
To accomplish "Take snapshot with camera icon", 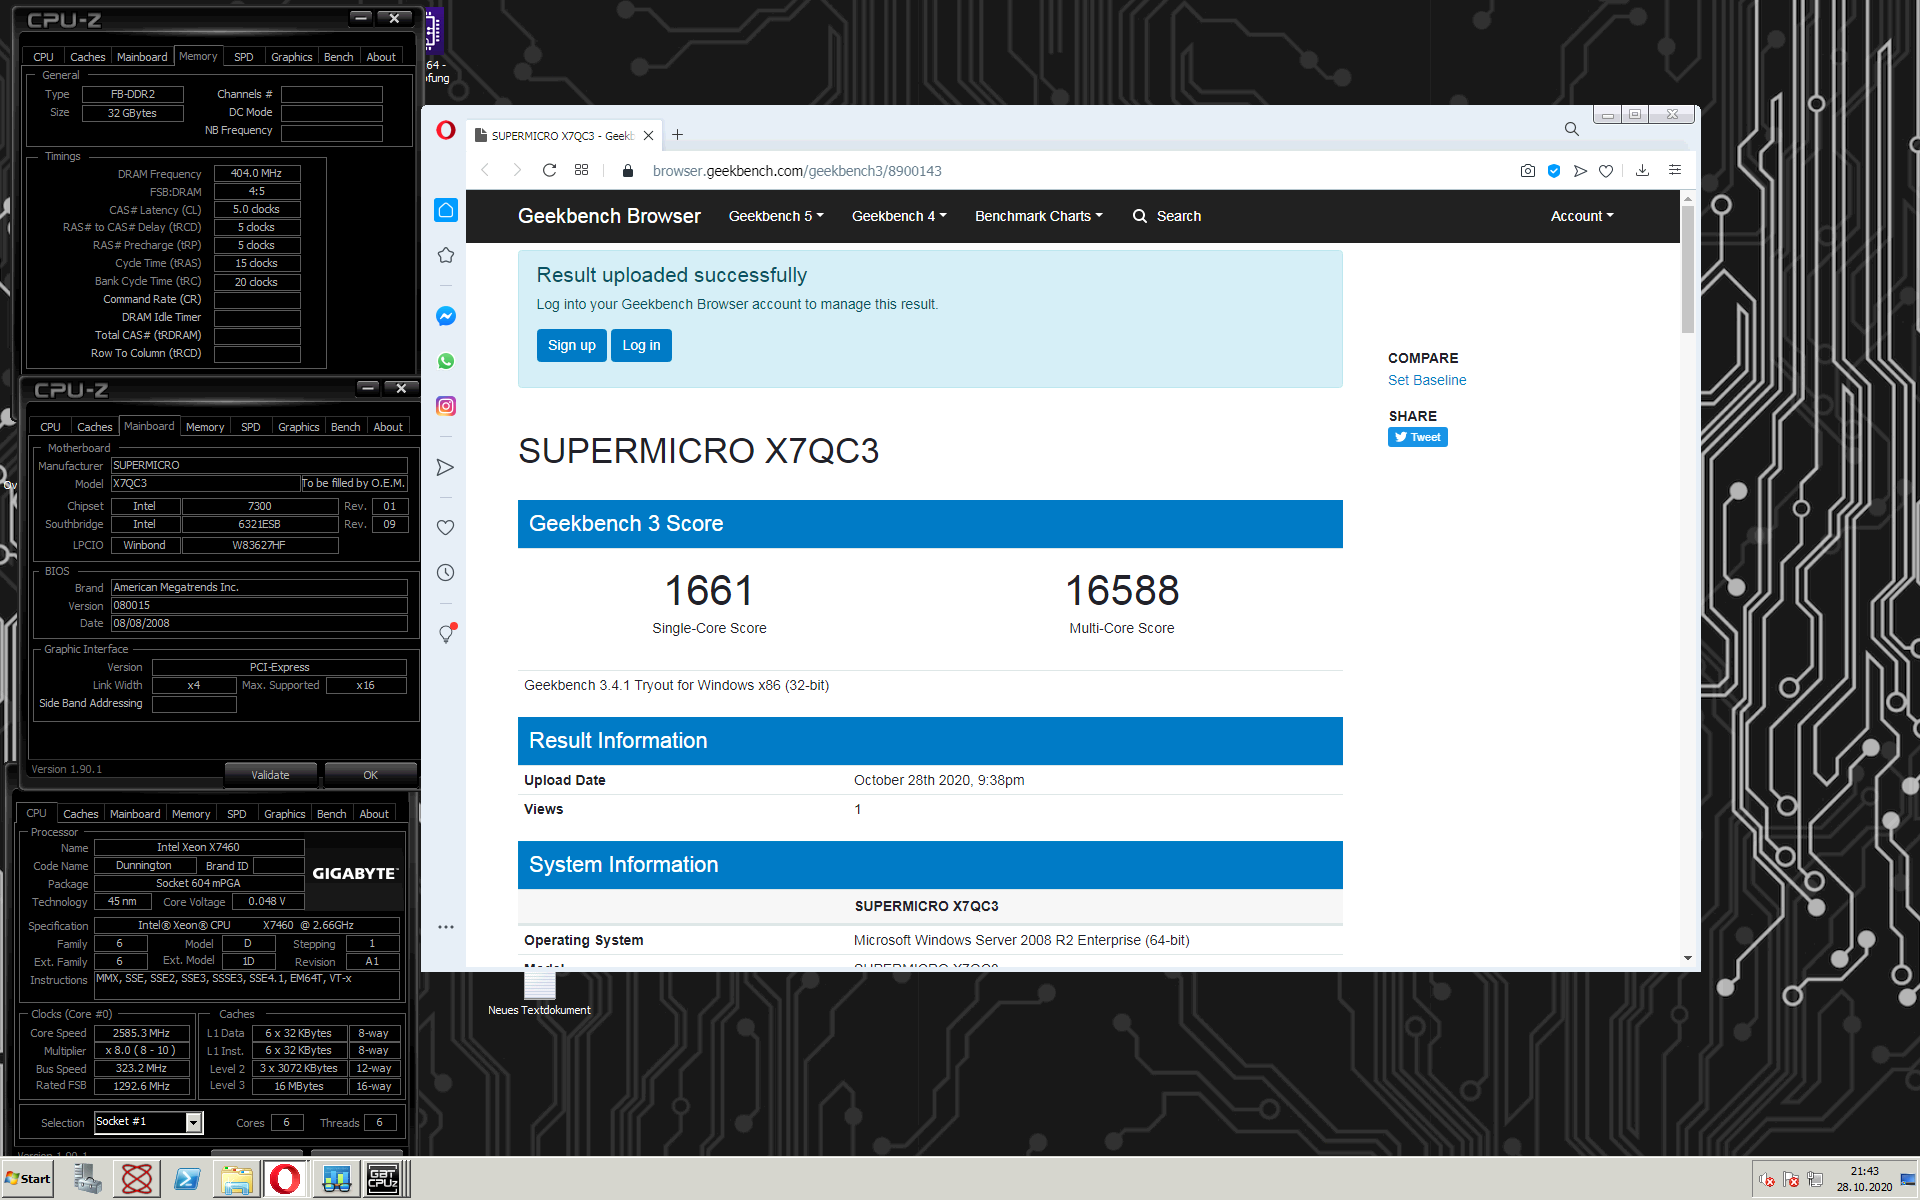I will pyautogui.click(x=1527, y=171).
